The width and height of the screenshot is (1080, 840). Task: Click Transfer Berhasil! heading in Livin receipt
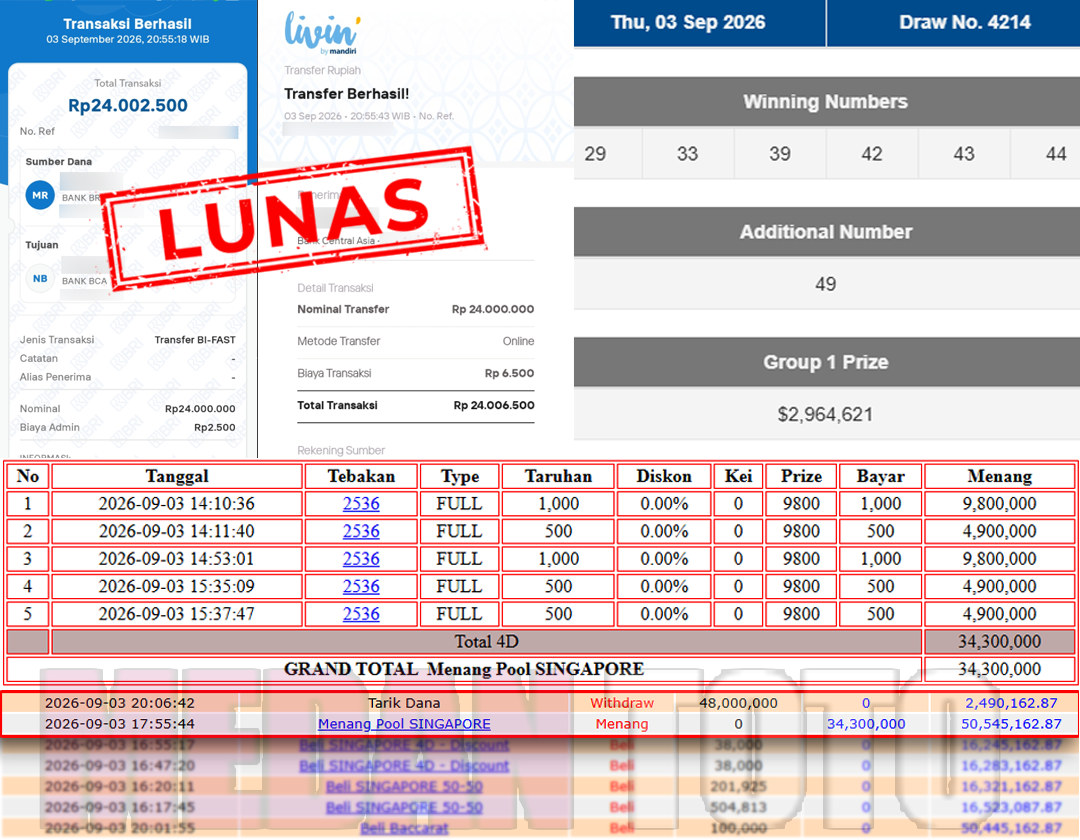pyautogui.click(x=346, y=94)
